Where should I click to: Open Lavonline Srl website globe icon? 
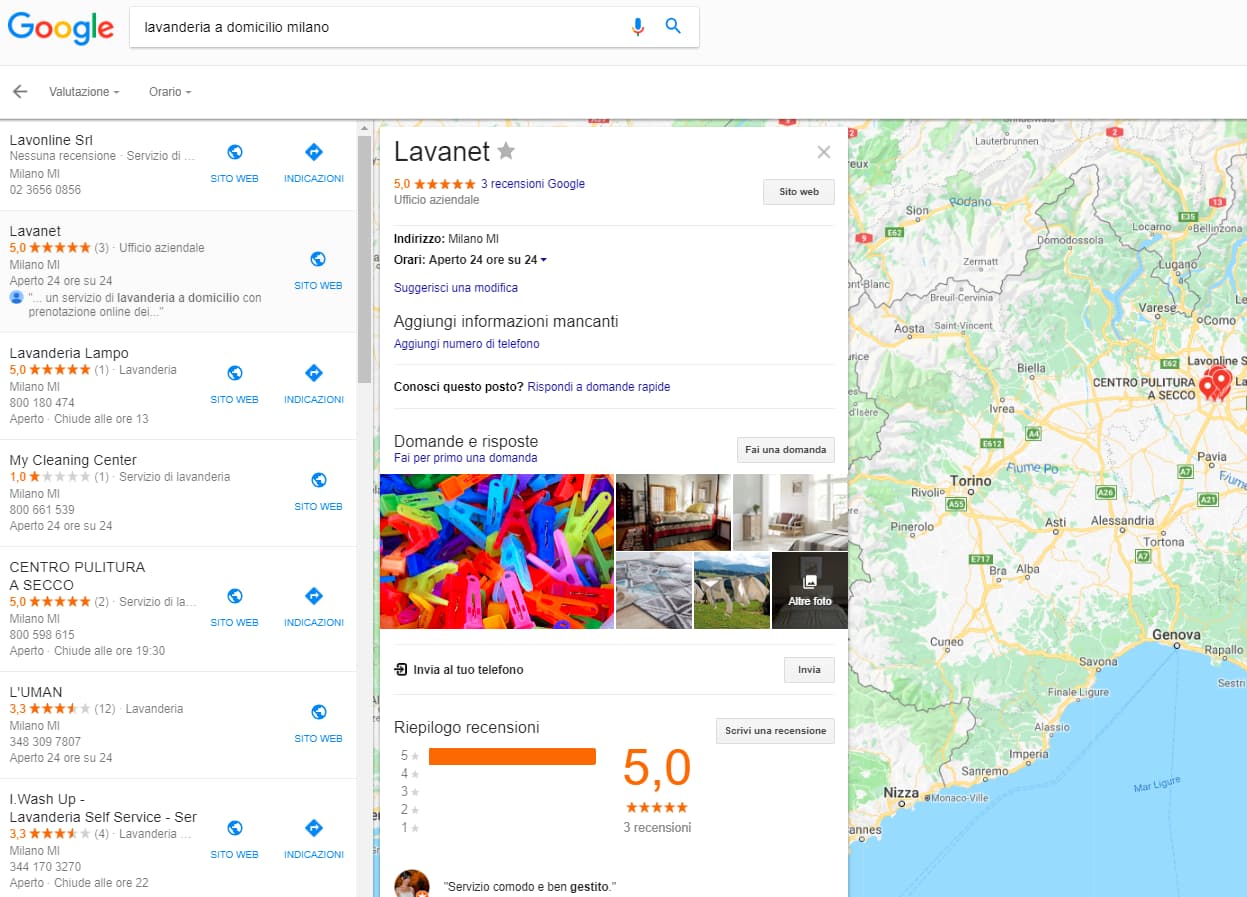(234, 152)
